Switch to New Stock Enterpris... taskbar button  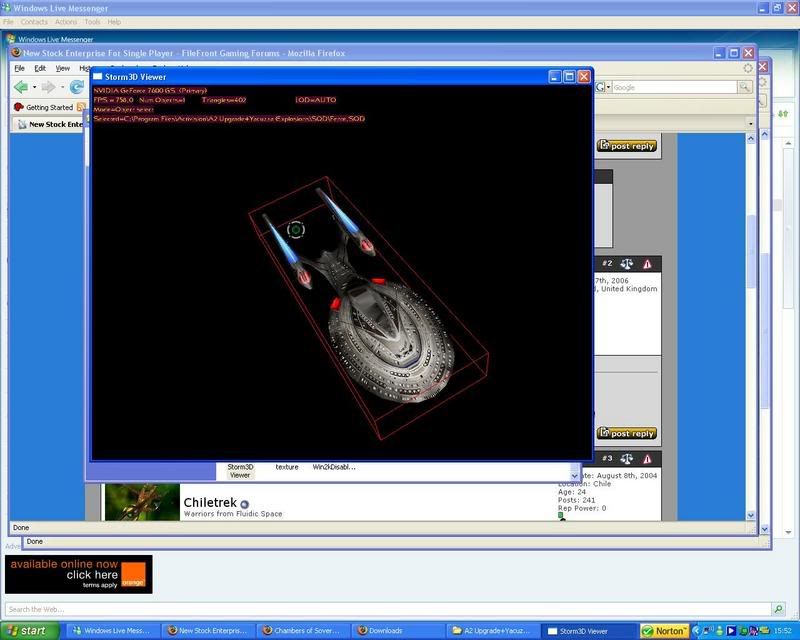pyautogui.click(x=208, y=631)
